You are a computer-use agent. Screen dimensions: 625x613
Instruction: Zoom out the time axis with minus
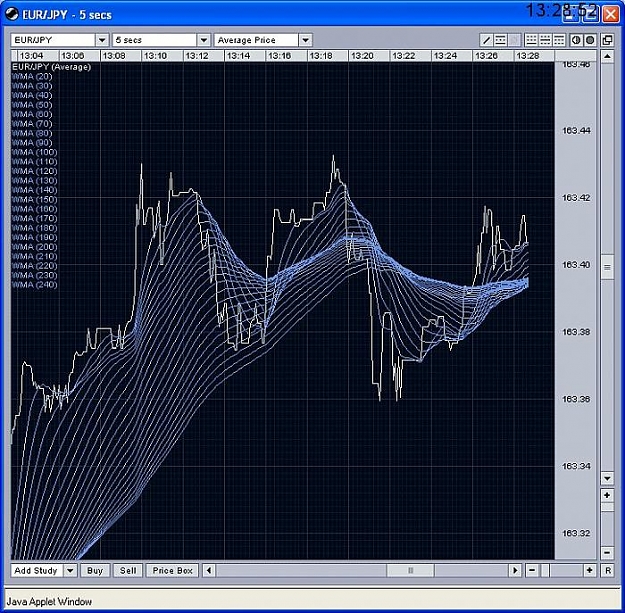coord(532,570)
